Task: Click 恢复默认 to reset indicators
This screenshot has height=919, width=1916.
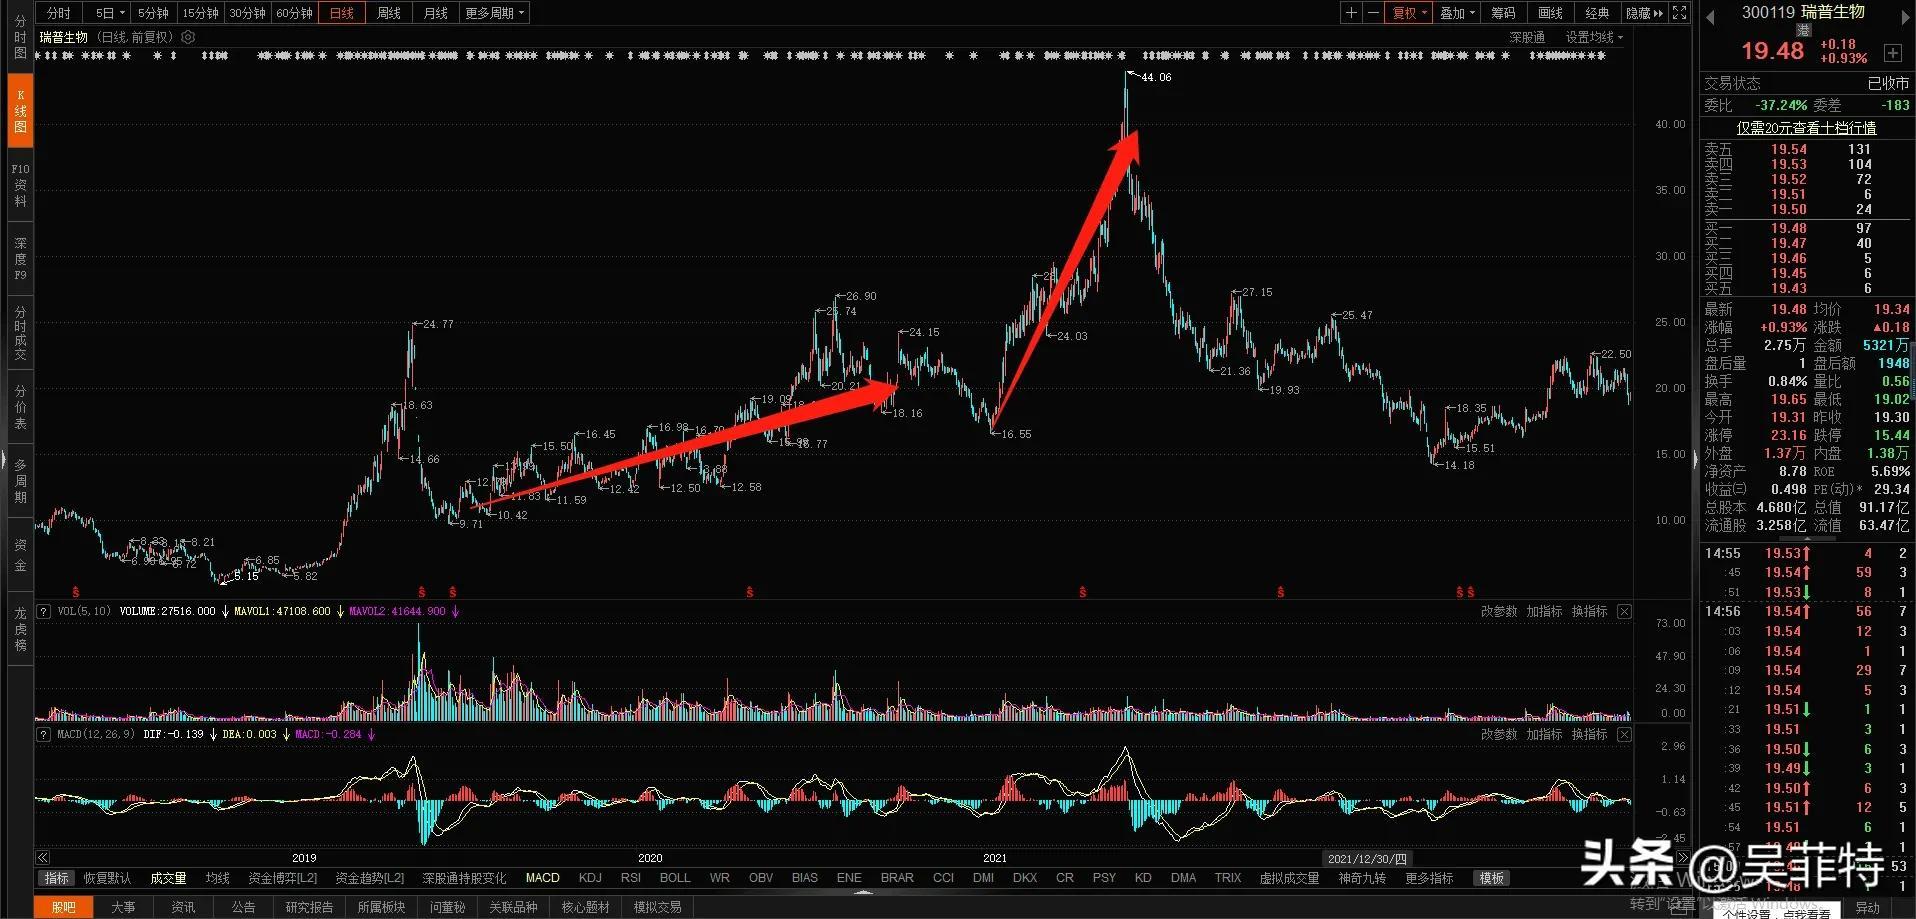Action: click(x=107, y=878)
